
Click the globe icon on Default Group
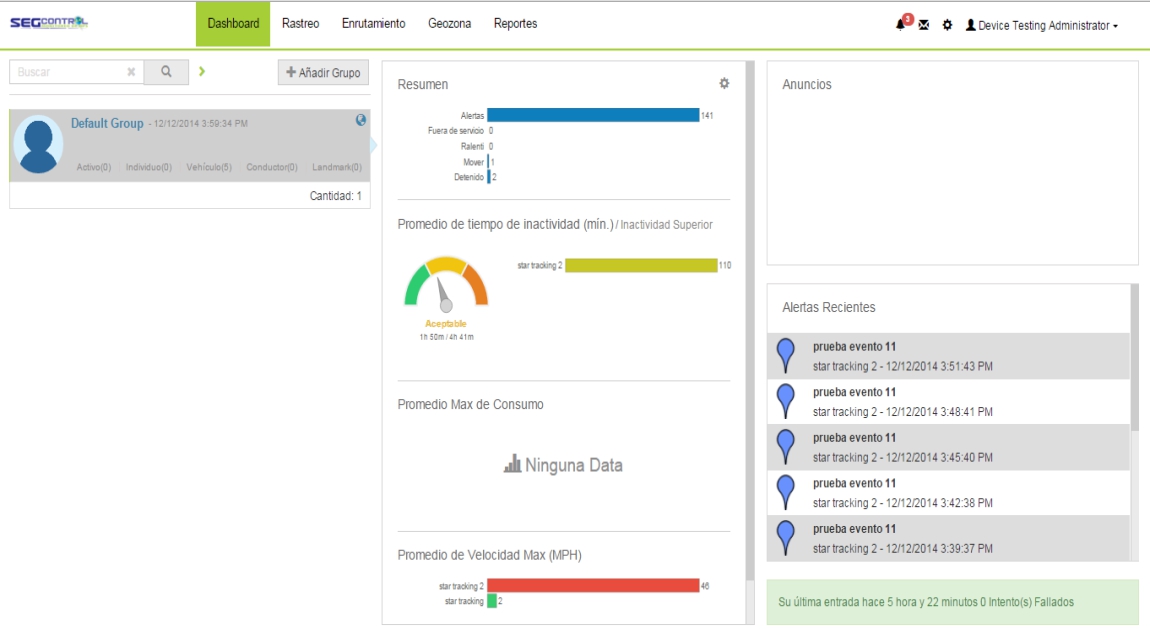[x=361, y=120]
